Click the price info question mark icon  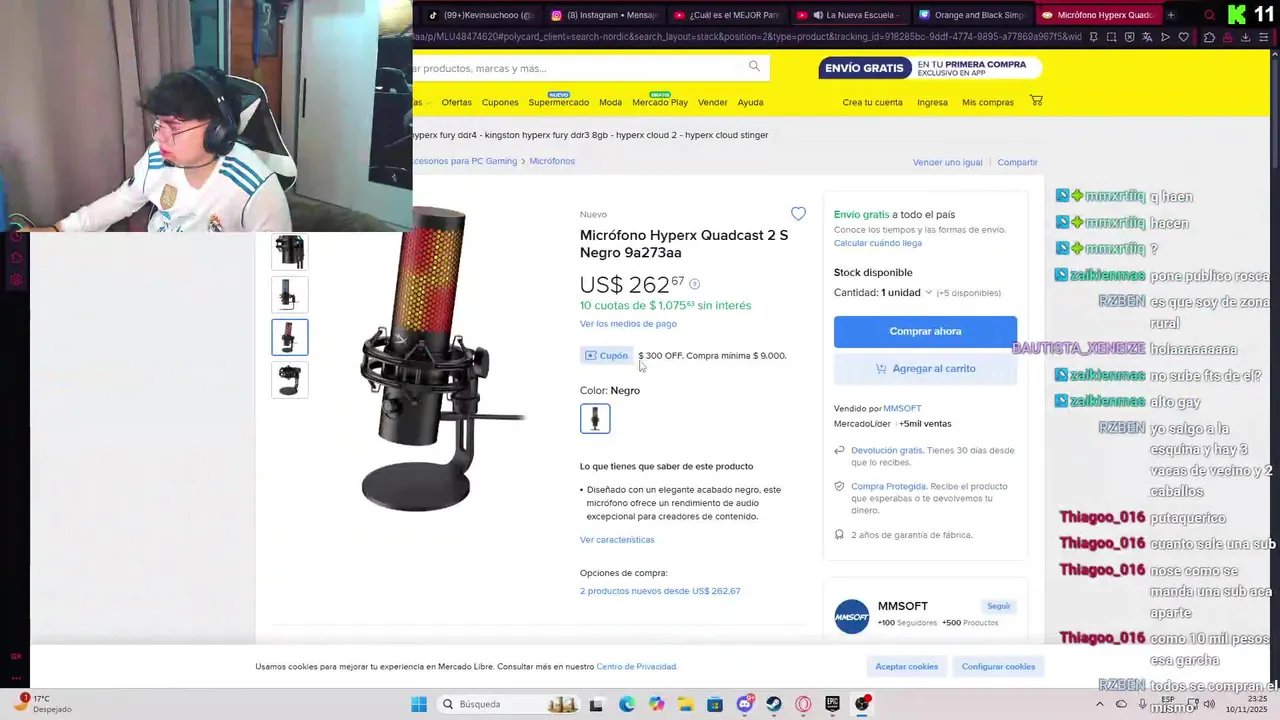click(x=694, y=284)
